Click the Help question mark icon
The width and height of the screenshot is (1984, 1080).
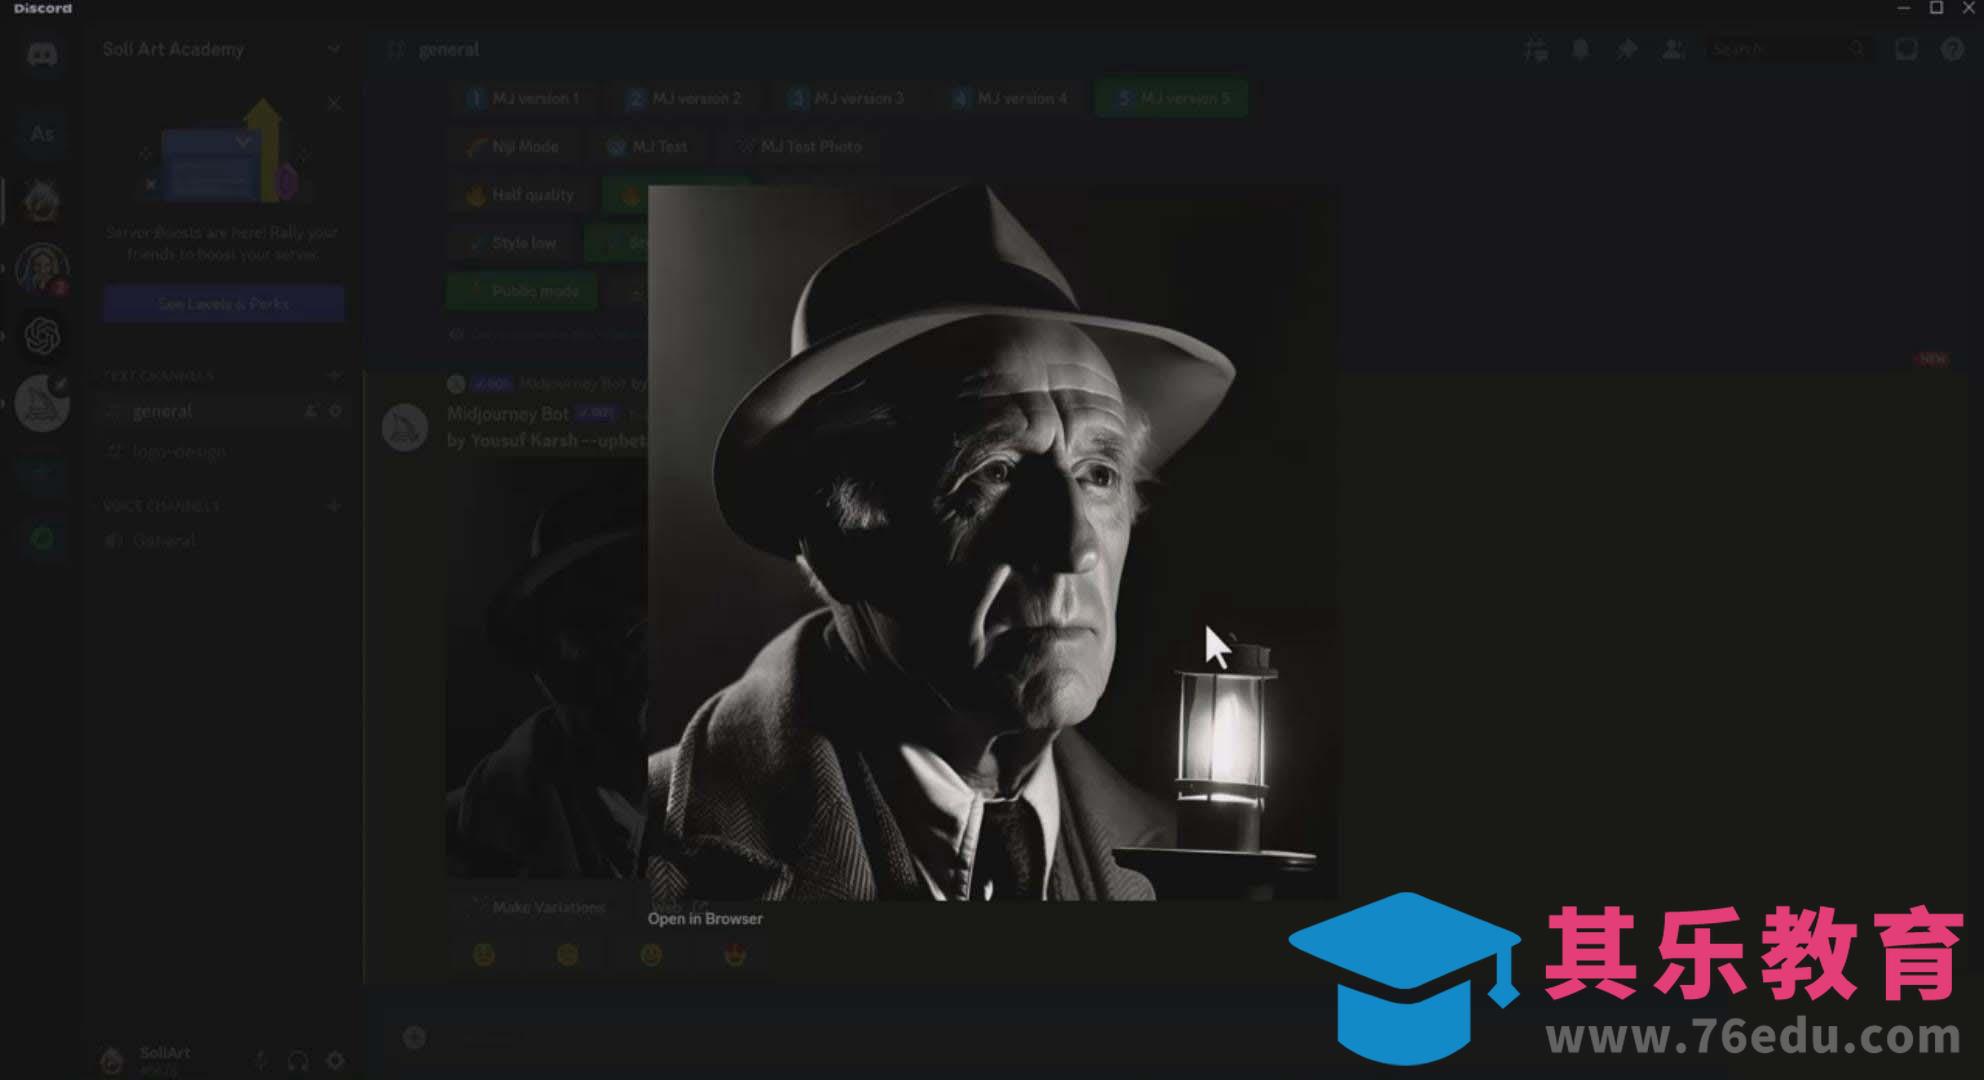1952,49
